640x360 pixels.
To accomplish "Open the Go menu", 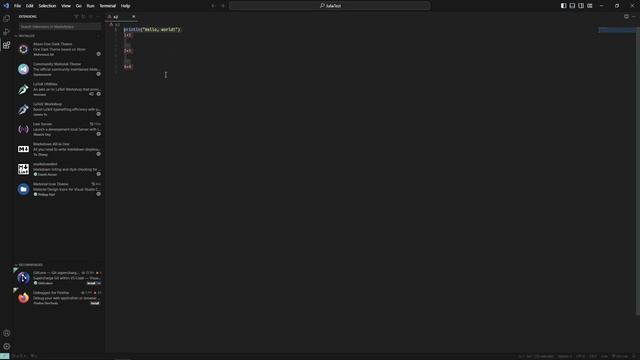I will [78, 6].
